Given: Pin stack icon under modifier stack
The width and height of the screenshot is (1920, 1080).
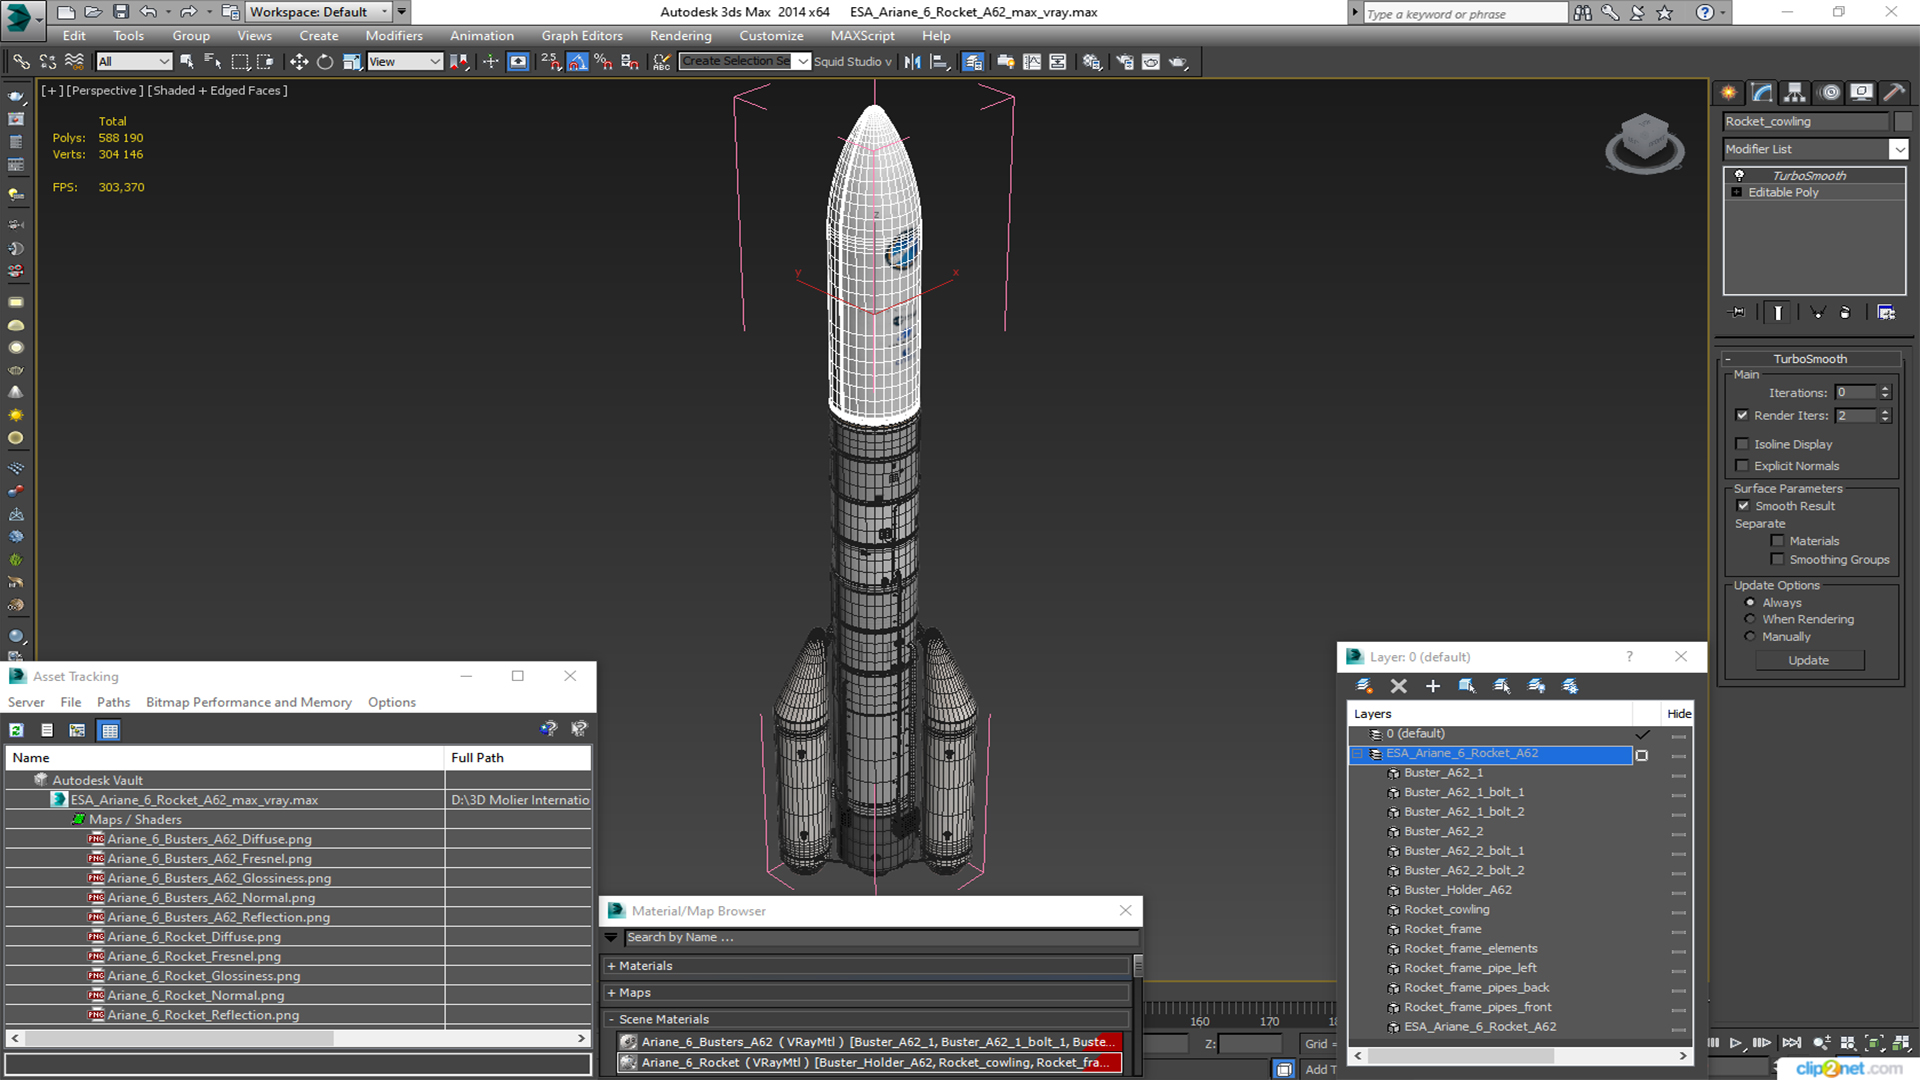Looking at the screenshot, I should coord(1738,313).
